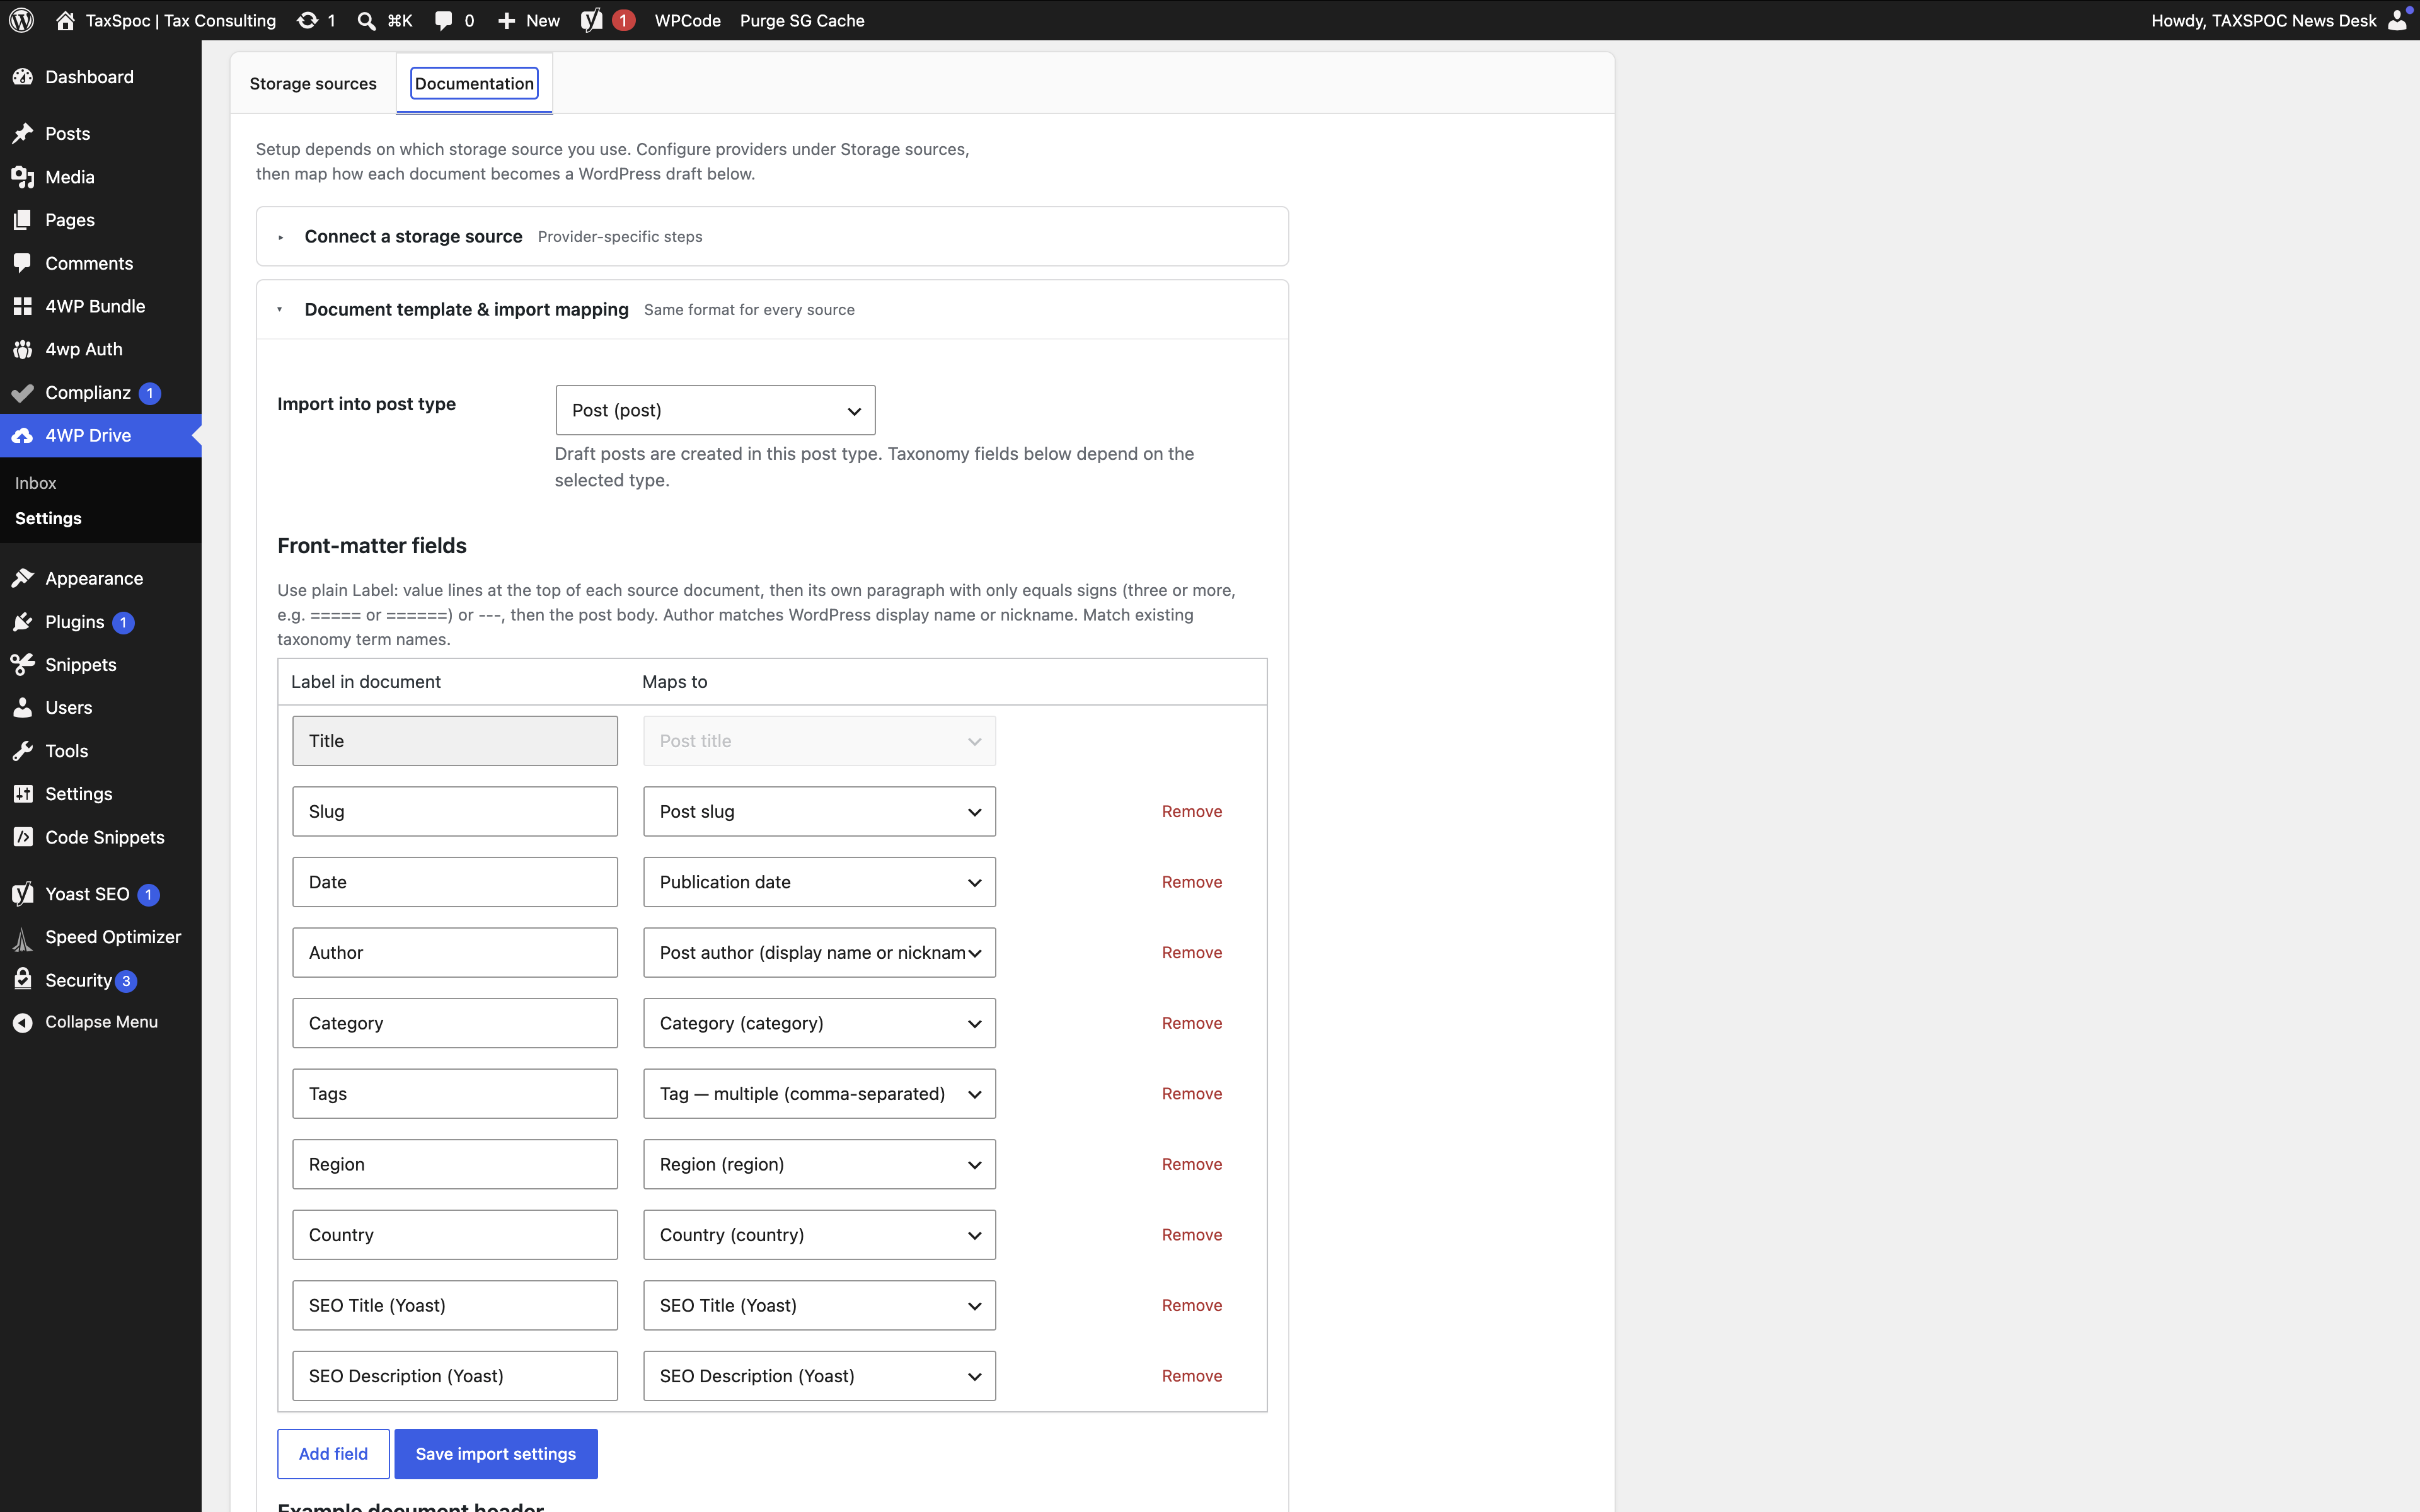2420x1512 pixels.
Task: Open the TaxSpoc site home icon
Action: pos(65,20)
